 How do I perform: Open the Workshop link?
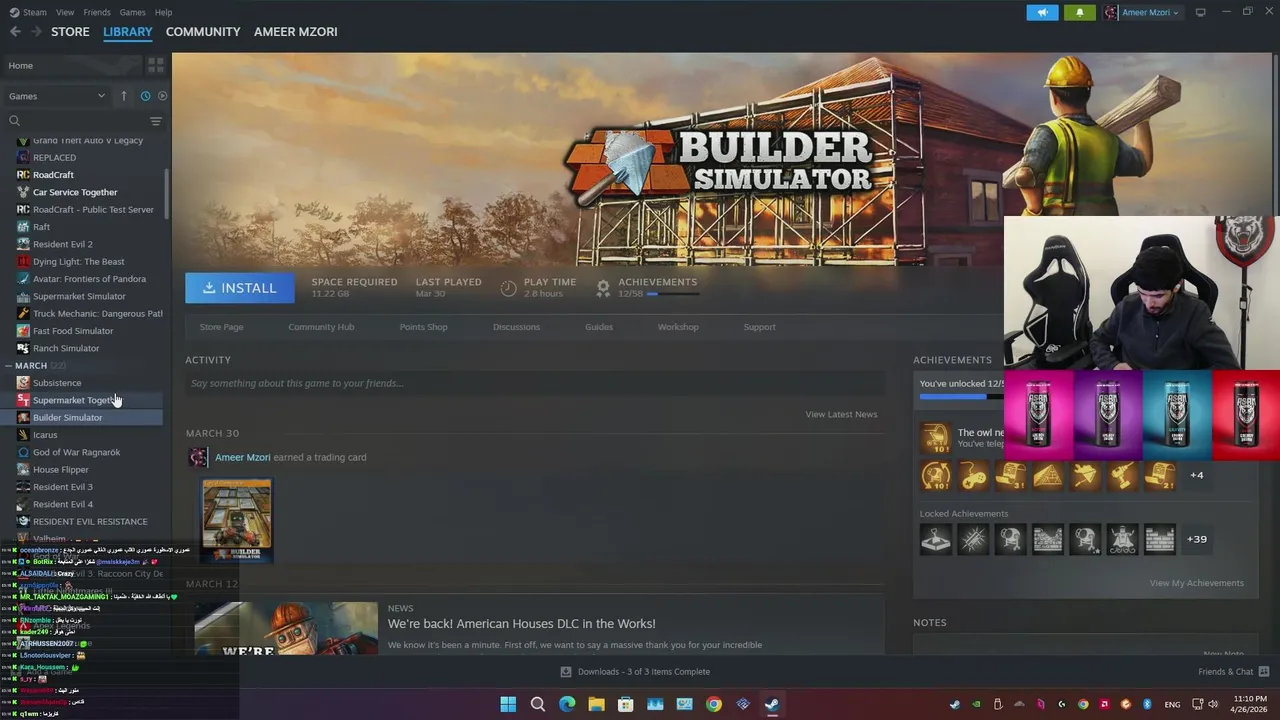[x=678, y=327]
